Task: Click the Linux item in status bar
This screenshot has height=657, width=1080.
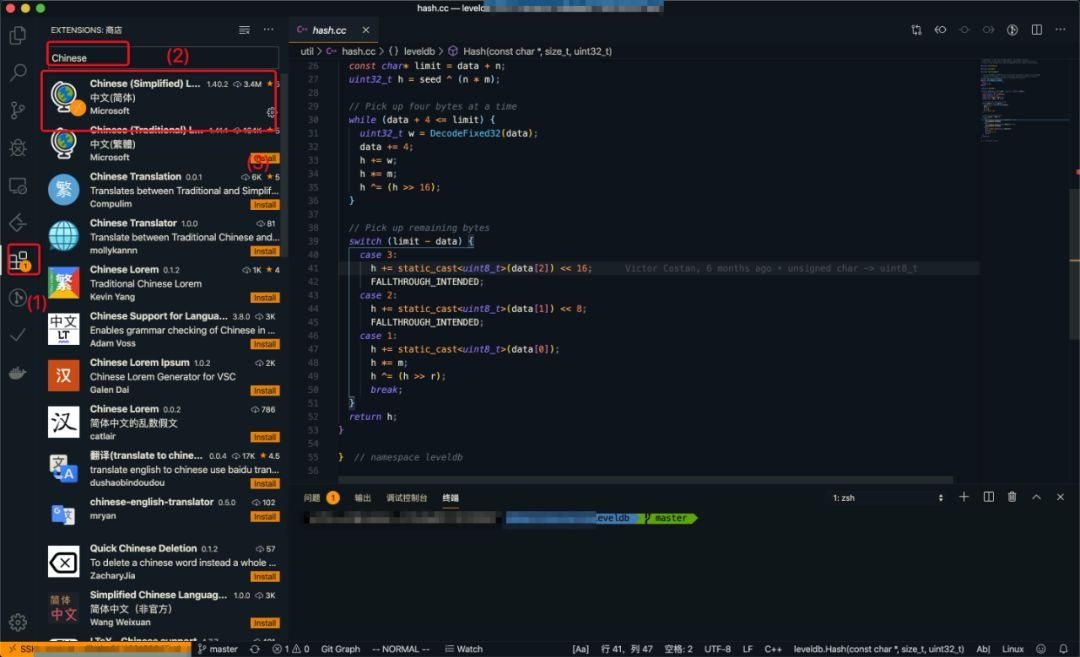Action: coord(1012,649)
